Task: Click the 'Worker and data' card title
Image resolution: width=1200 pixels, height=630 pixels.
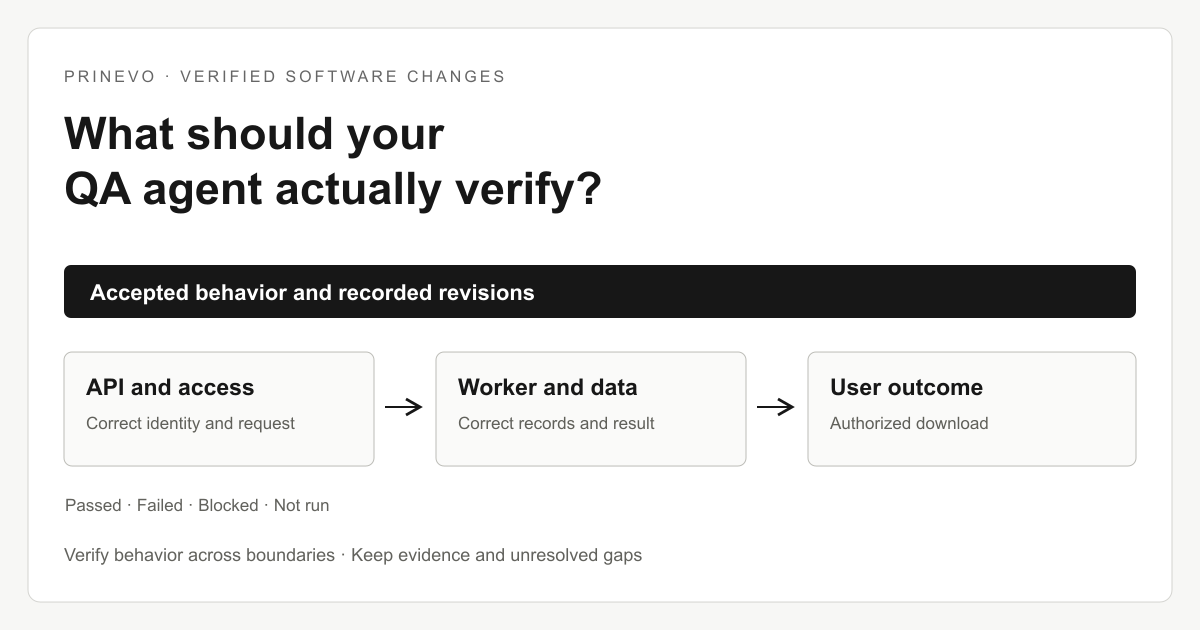Action: pos(547,387)
